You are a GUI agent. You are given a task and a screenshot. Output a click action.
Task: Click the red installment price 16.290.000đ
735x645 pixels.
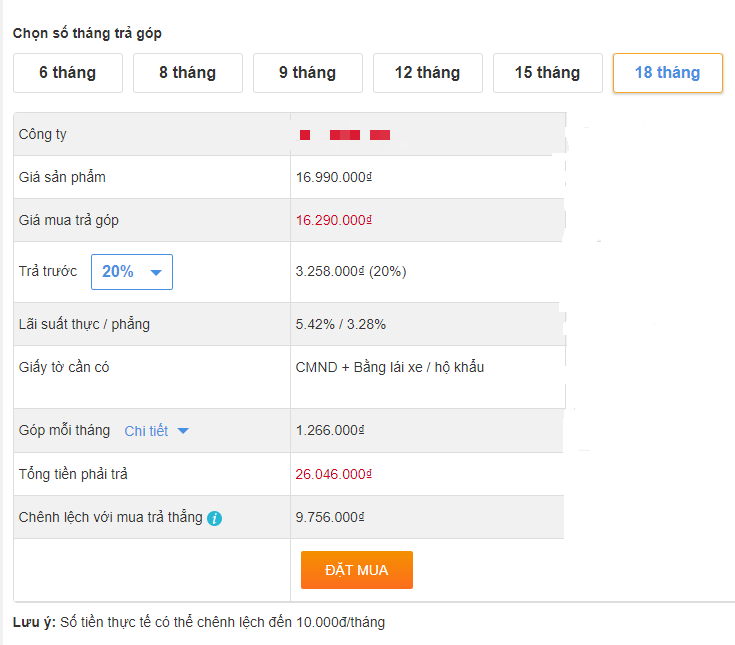pyautogui.click(x=334, y=220)
